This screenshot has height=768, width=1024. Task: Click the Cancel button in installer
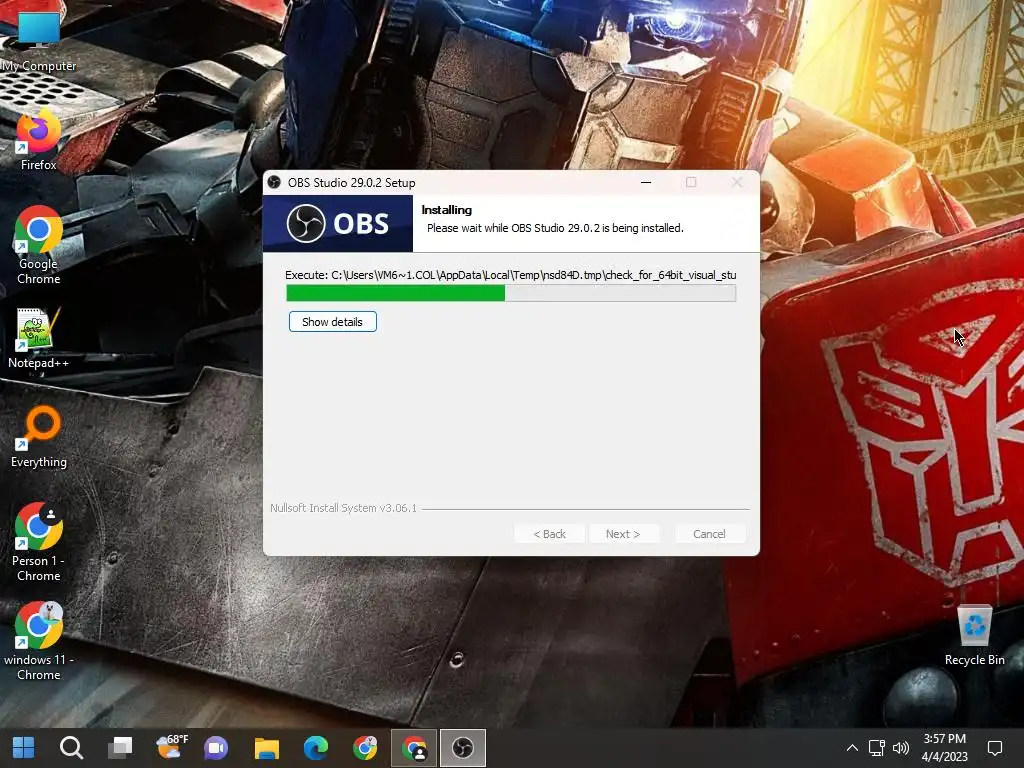coord(709,534)
